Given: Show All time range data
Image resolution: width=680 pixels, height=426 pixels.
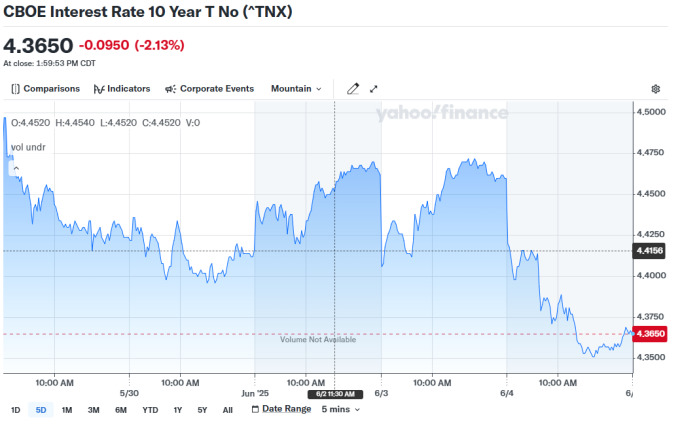Looking at the screenshot, I should (227, 409).
